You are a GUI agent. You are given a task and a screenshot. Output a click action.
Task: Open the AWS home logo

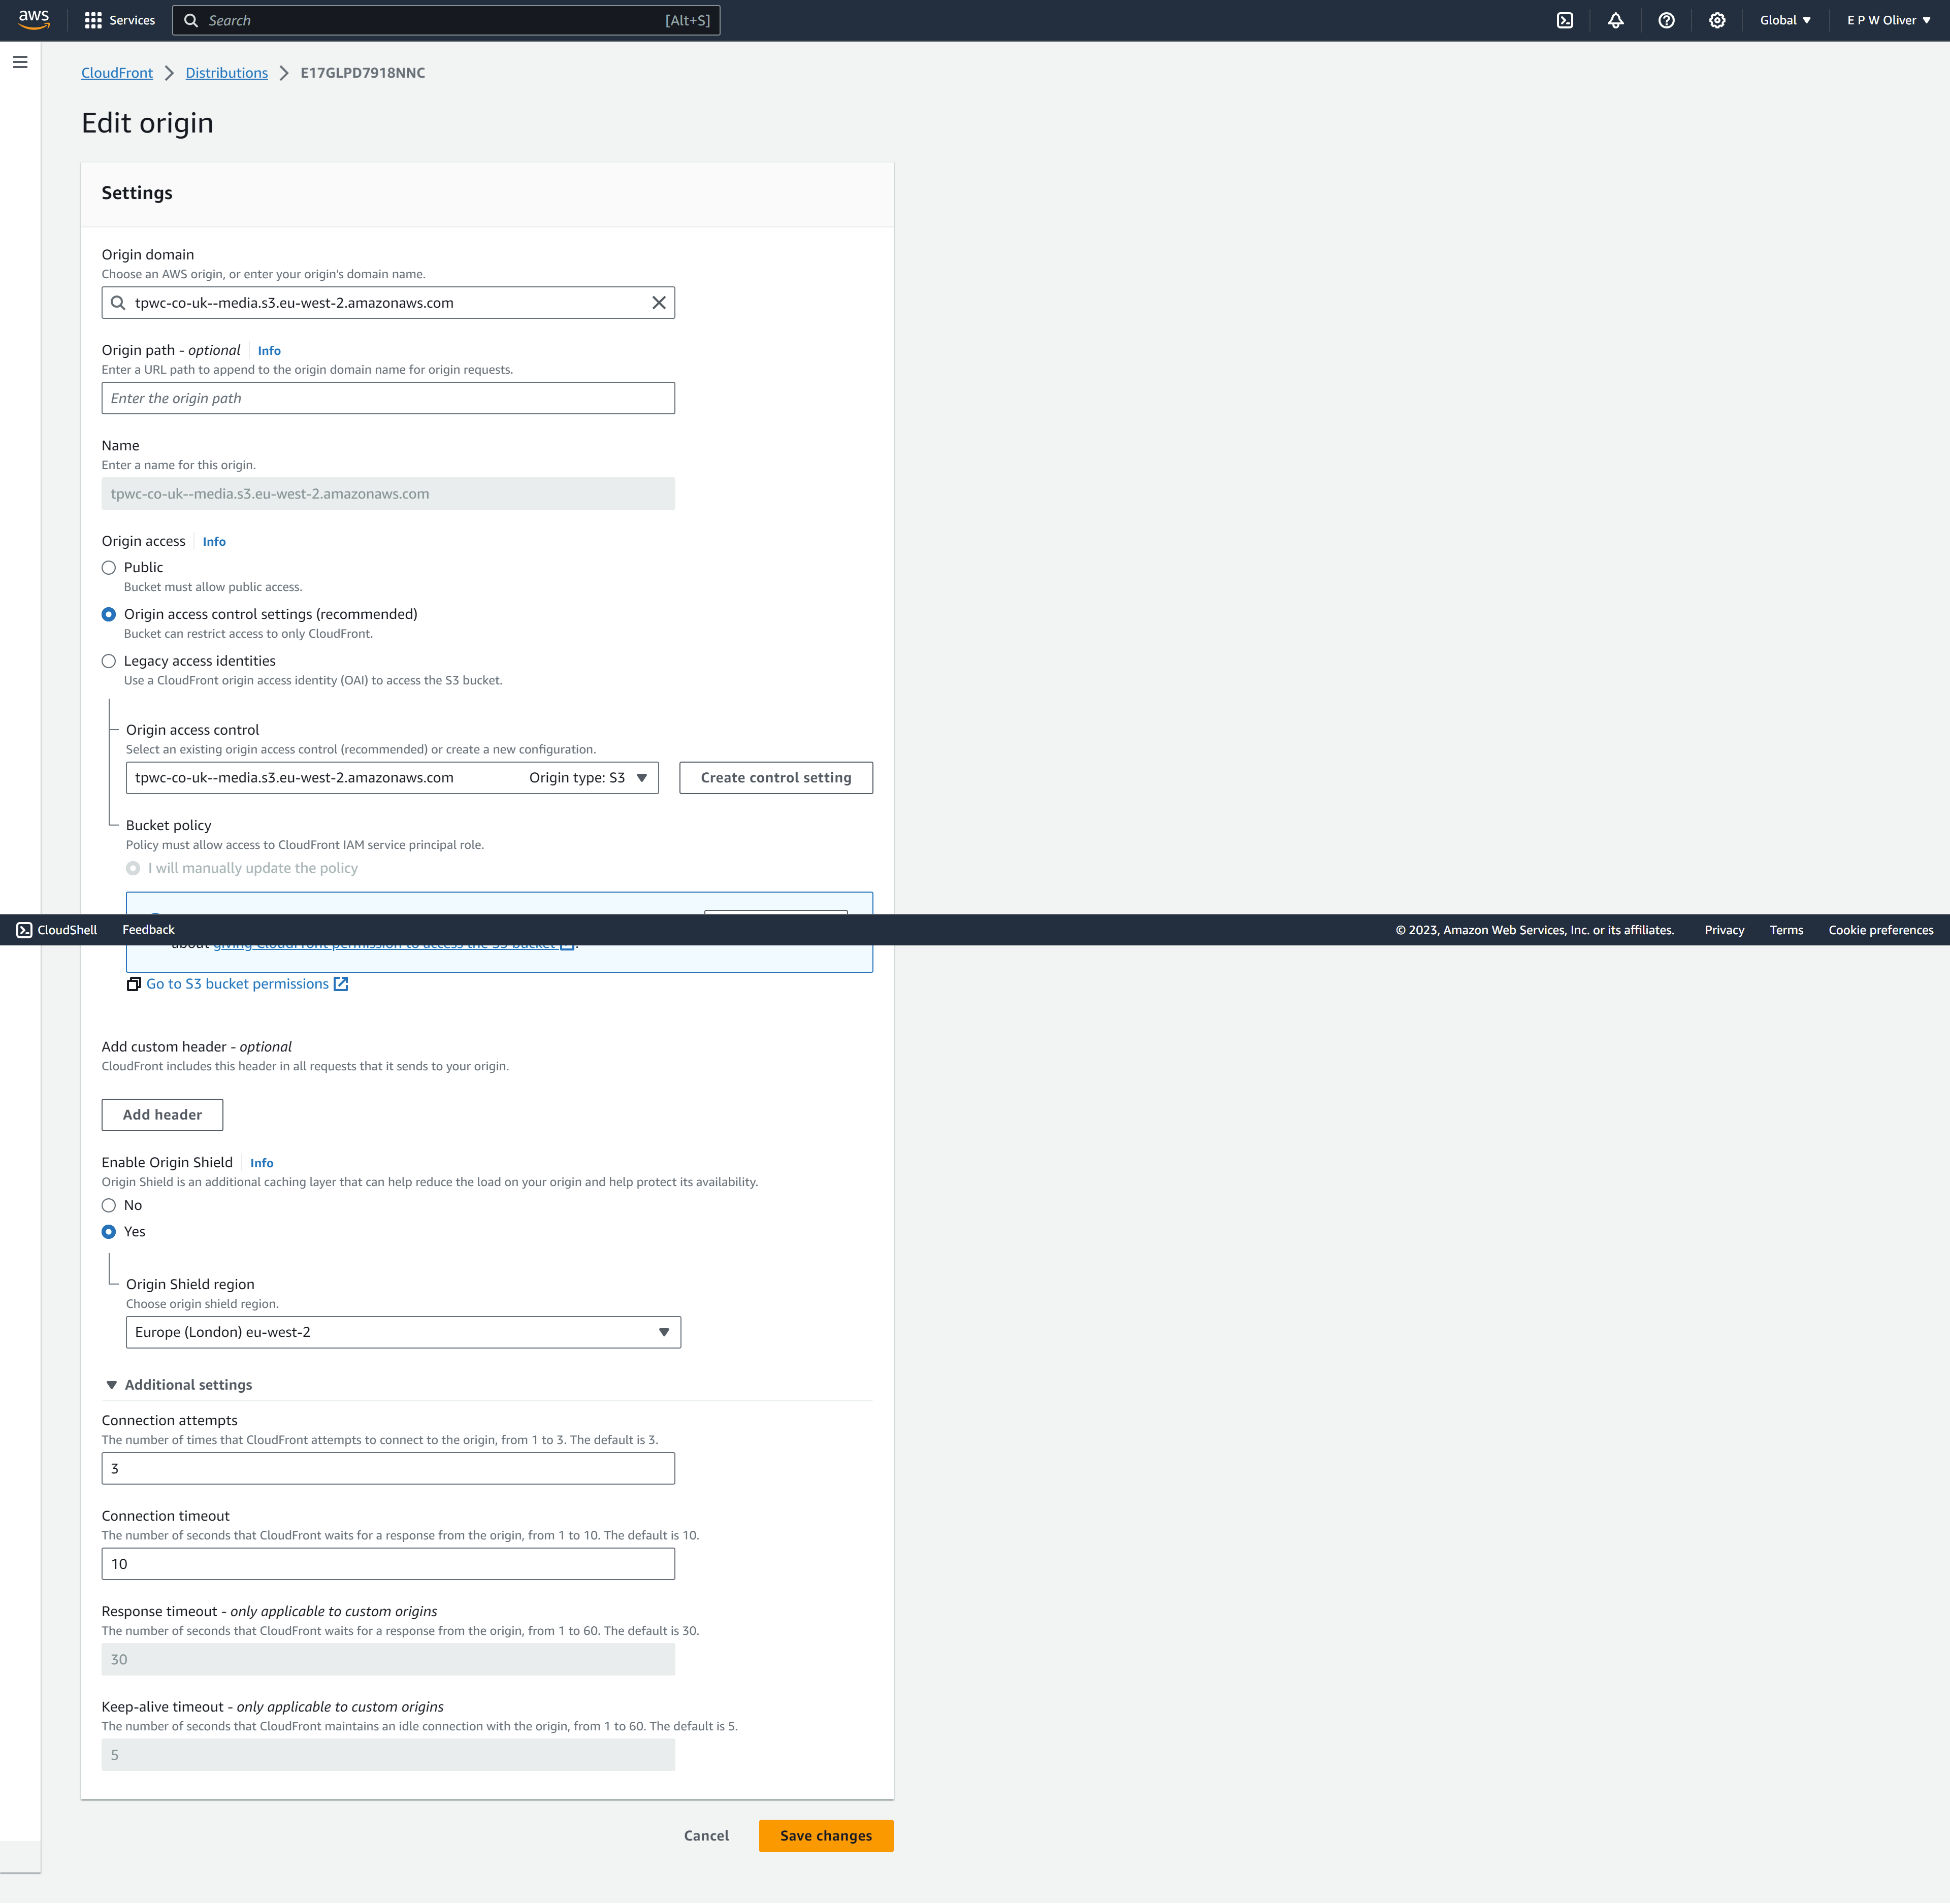[34, 20]
